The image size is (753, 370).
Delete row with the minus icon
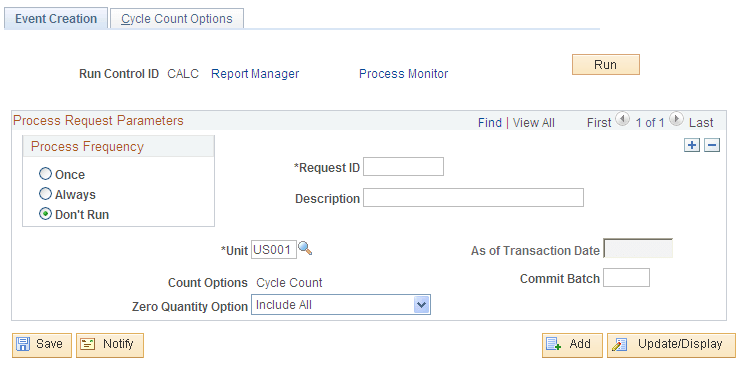pos(712,146)
